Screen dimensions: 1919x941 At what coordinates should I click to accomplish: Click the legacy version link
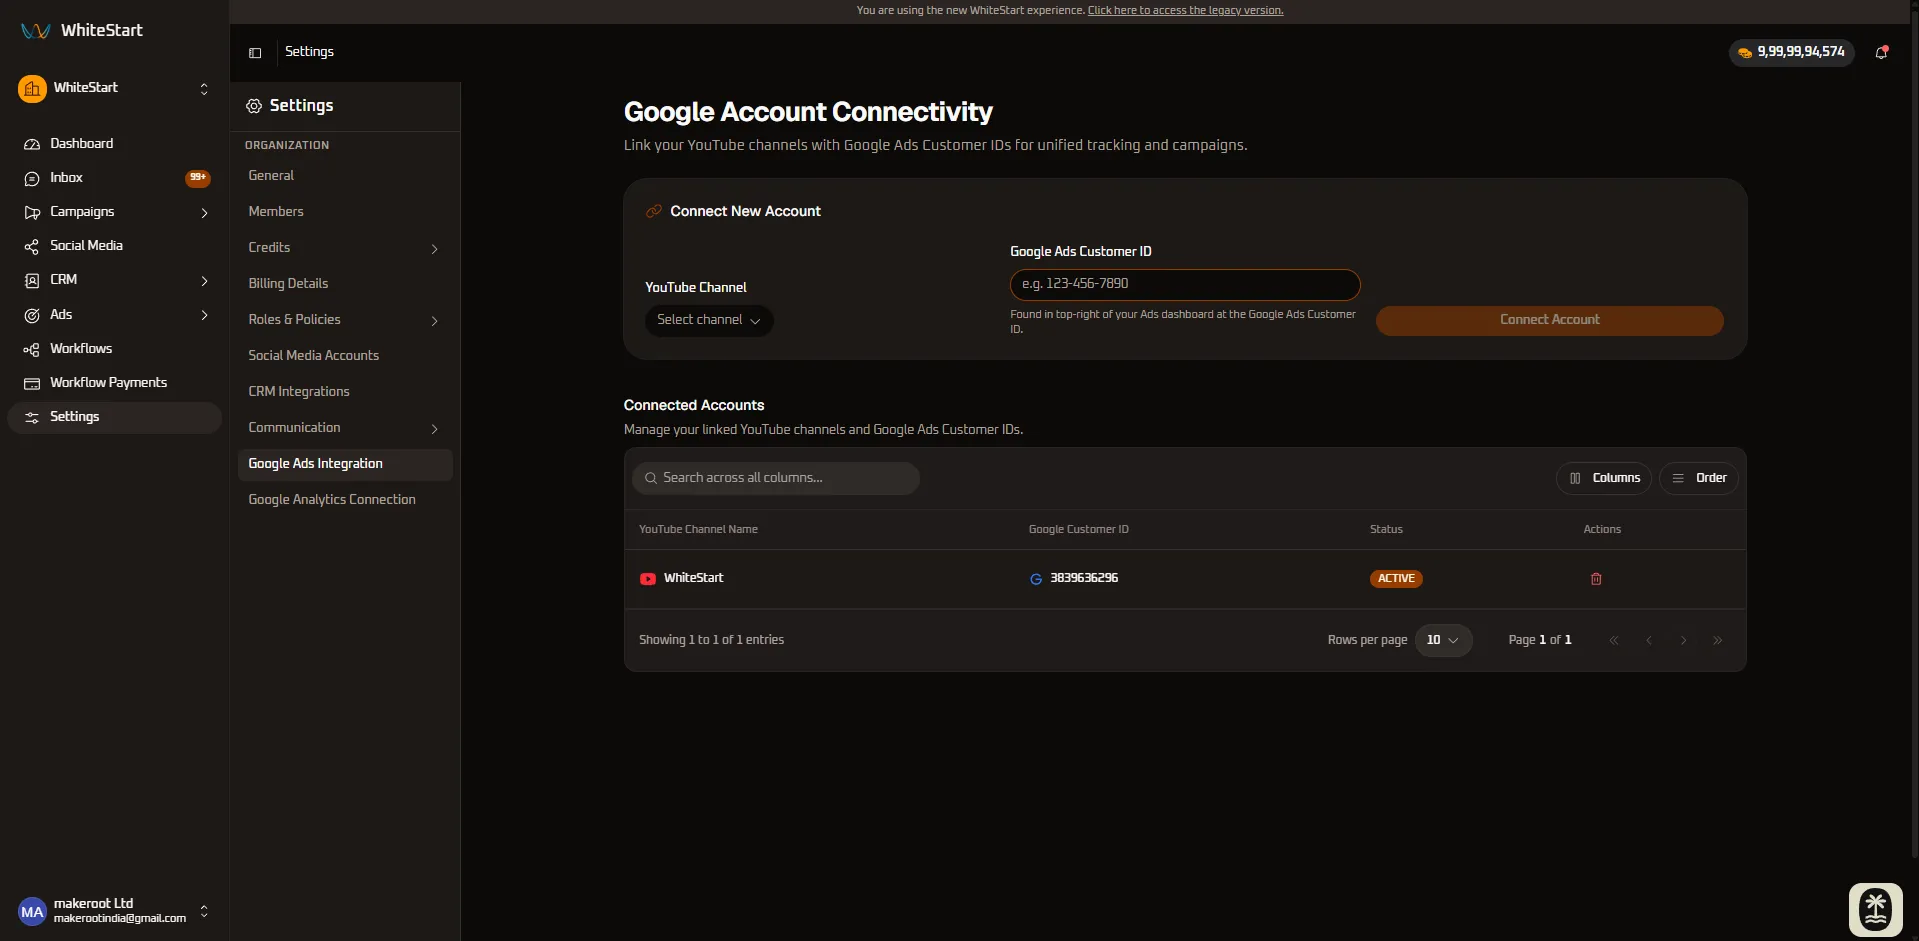1185,11
